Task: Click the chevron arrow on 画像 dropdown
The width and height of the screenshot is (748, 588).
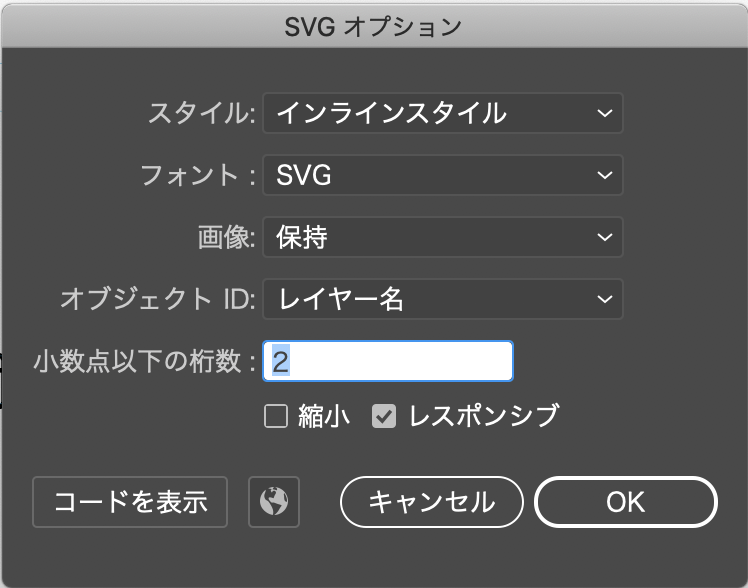Action: pyautogui.click(x=604, y=237)
